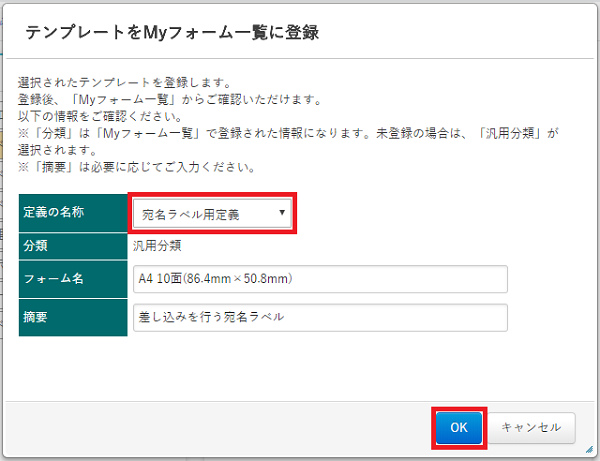Click the note ※「摘要」は必要に応じてご入力ください。
This screenshot has width=600, height=461.
pos(137,167)
